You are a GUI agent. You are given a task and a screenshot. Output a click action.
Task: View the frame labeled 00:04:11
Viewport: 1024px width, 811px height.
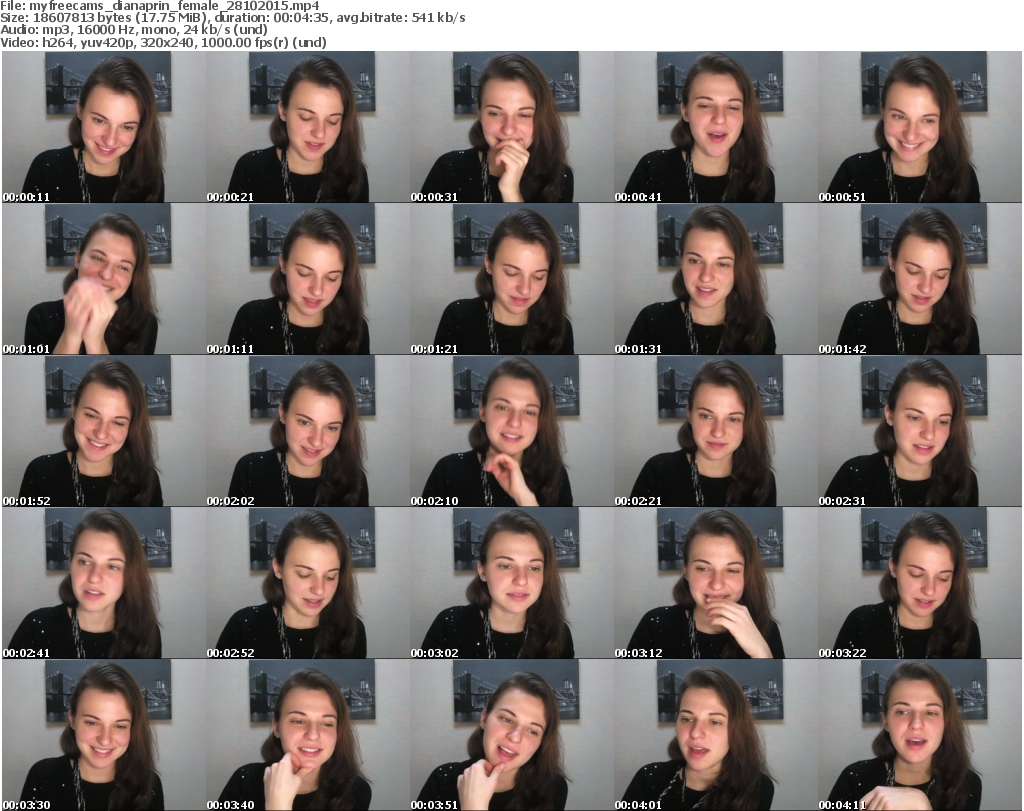tap(920, 735)
